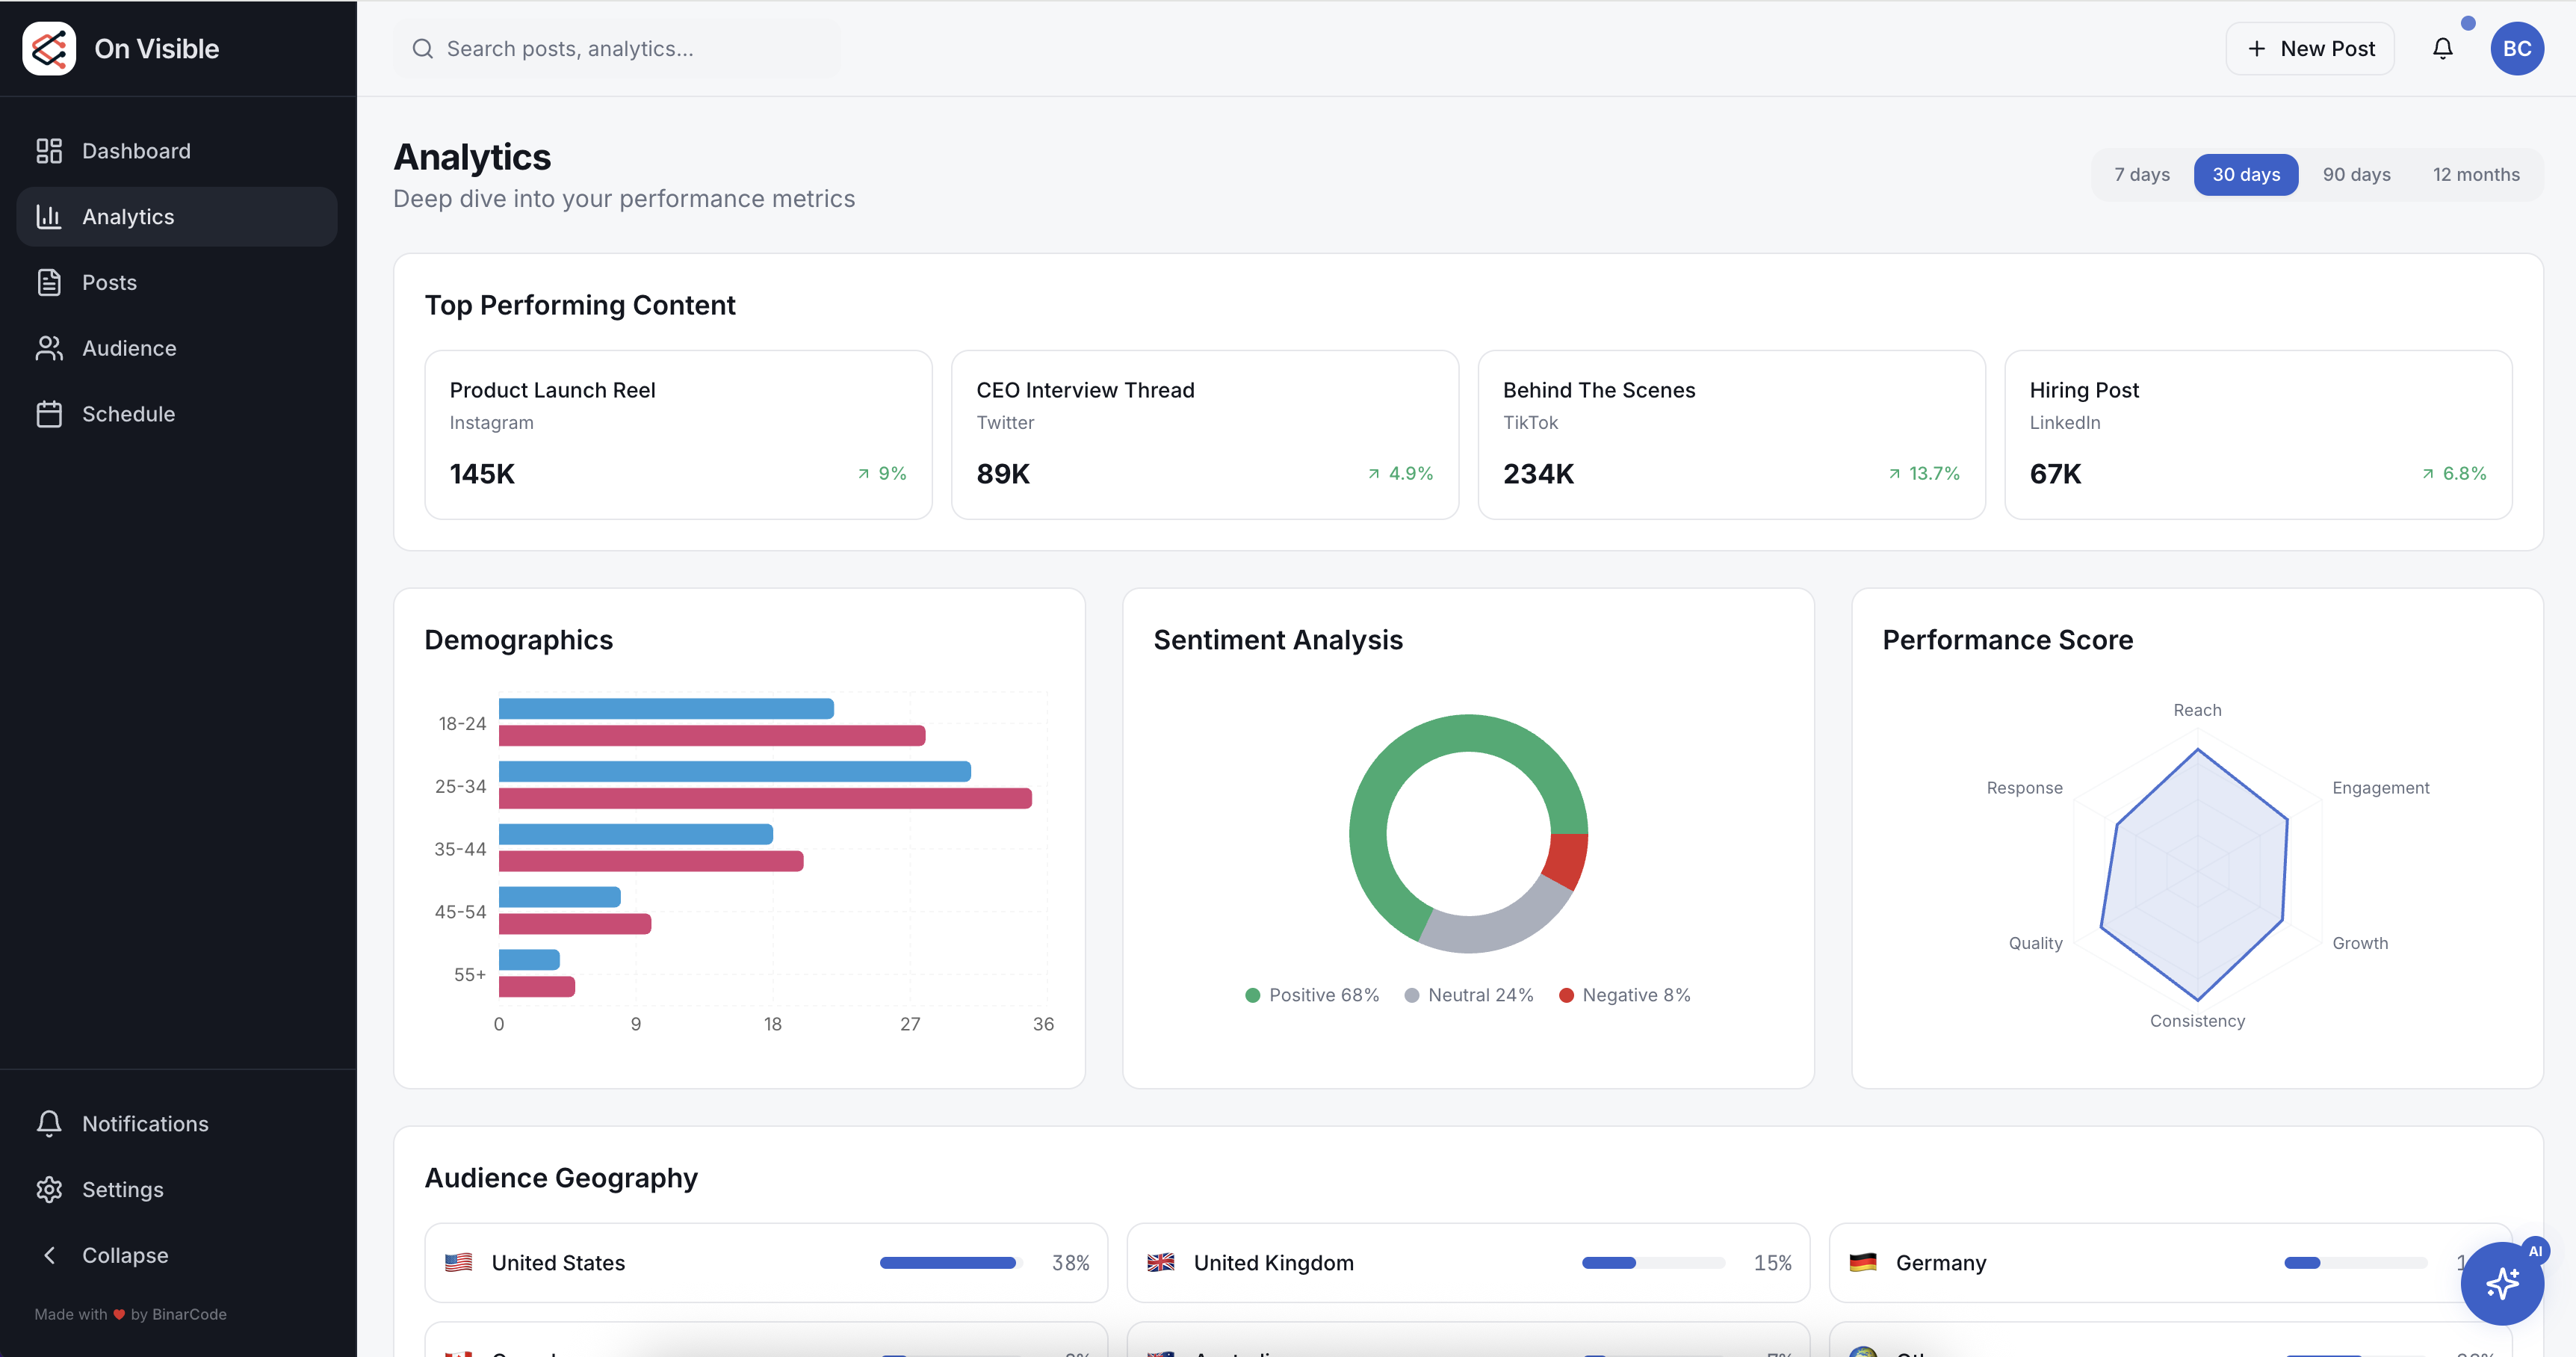Image resolution: width=2576 pixels, height=1357 pixels.
Task: Launch the AI assistant sparkle button
Action: pyautogui.click(x=2503, y=1283)
